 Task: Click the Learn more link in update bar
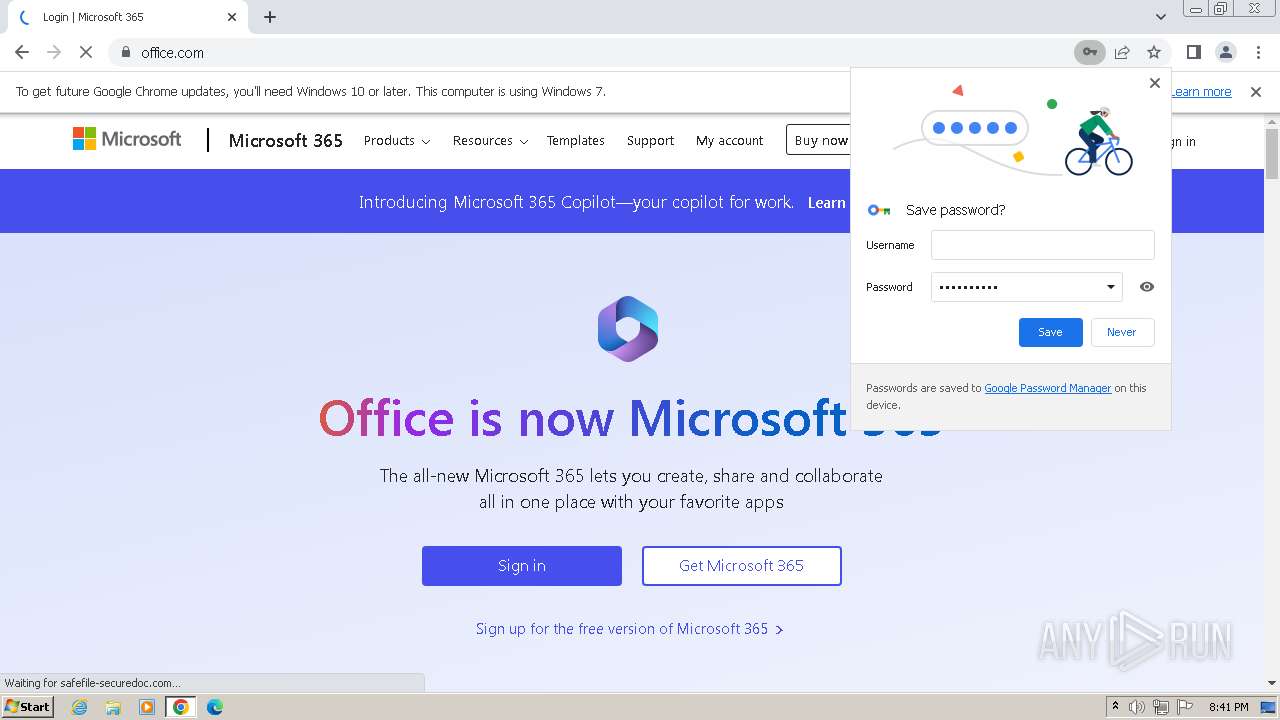(x=1201, y=92)
